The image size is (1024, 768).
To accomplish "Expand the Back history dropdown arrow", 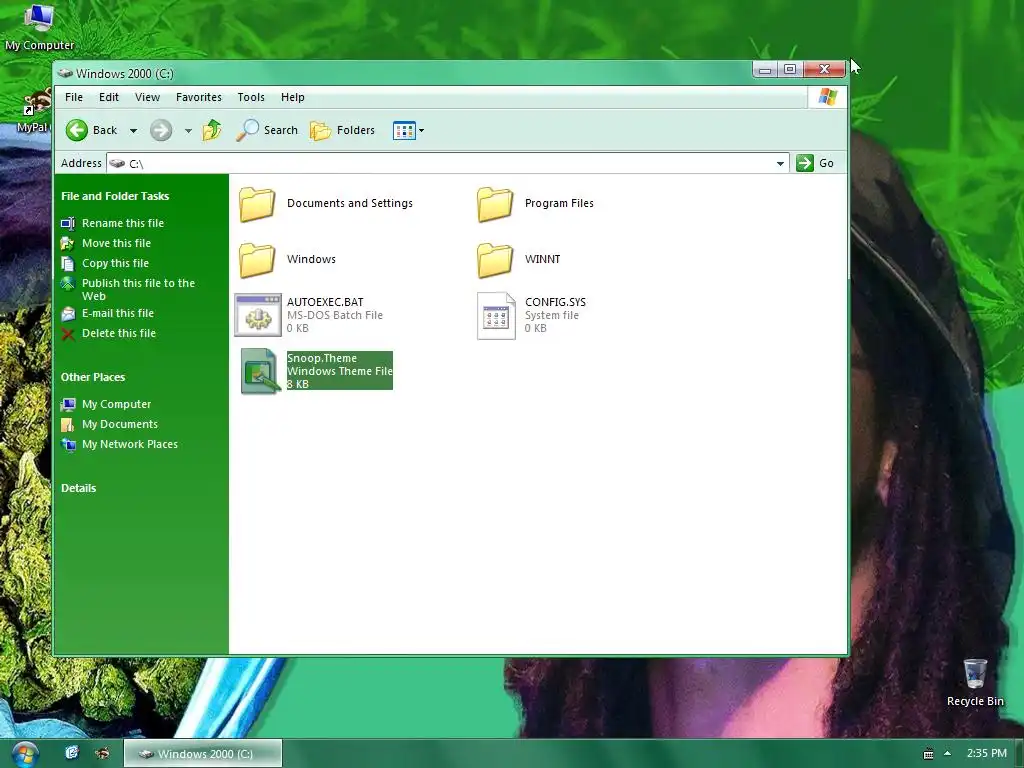I will click(x=133, y=131).
